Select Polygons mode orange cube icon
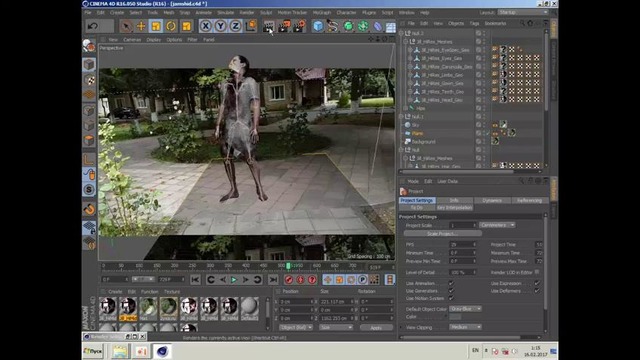The height and width of the screenshot is (360, 640). (x=89, y=140)
